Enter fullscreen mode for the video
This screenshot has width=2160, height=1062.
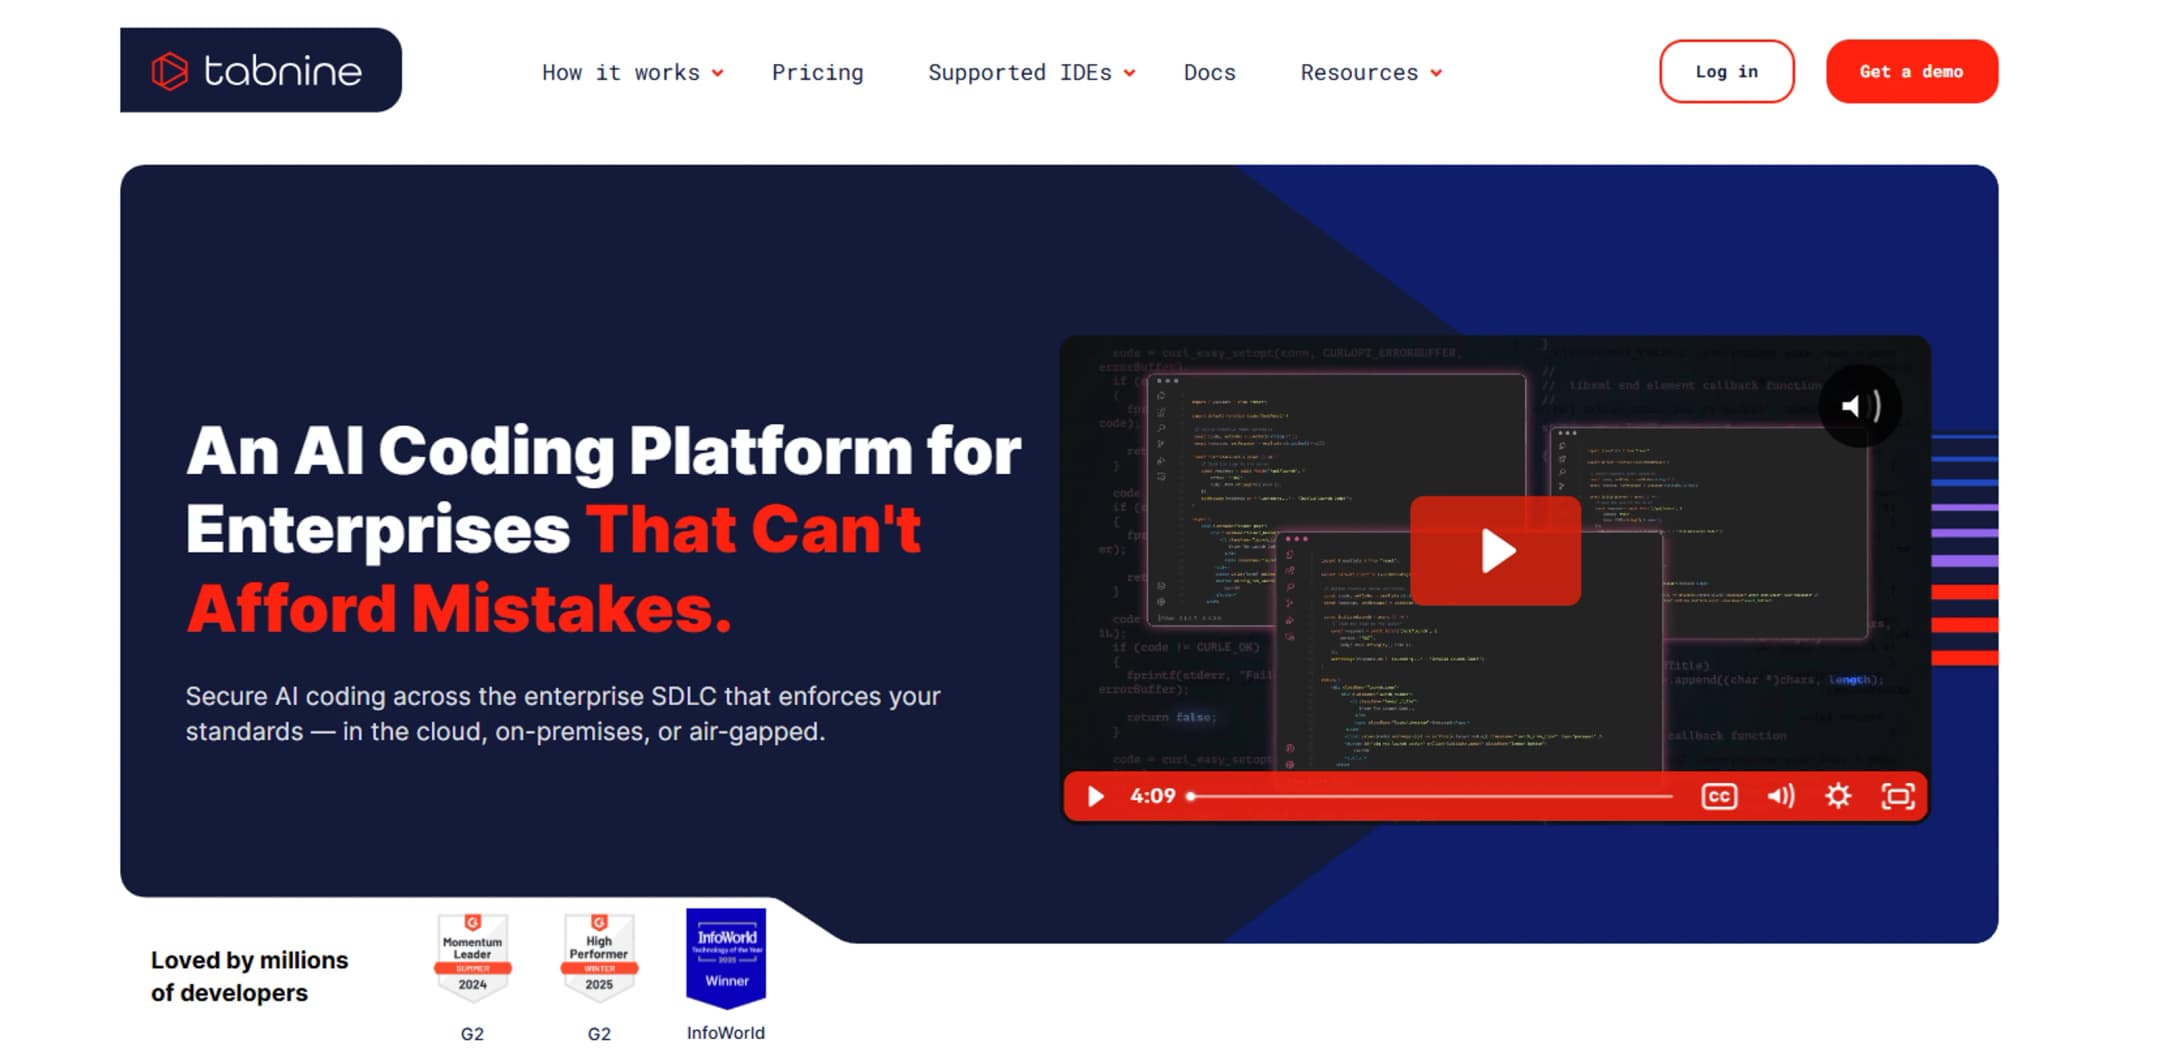pos(1898,796)
